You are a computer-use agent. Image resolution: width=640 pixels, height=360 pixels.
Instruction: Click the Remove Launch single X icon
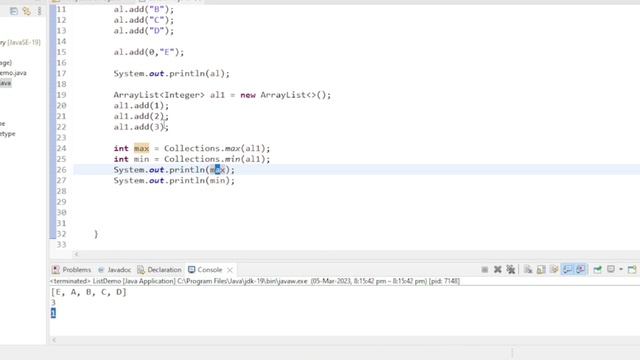[x=498, y=269]
